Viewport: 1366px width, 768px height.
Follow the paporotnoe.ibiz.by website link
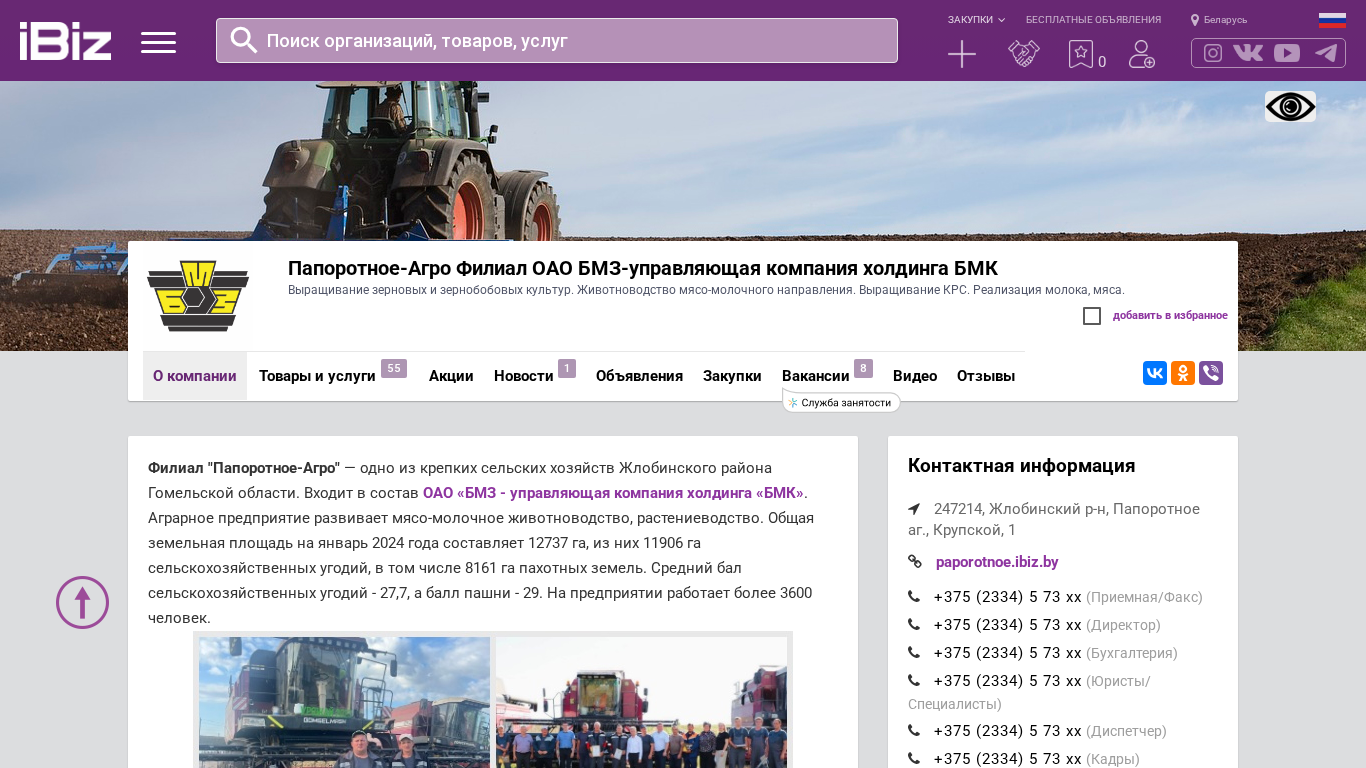[x=997, y=562]
